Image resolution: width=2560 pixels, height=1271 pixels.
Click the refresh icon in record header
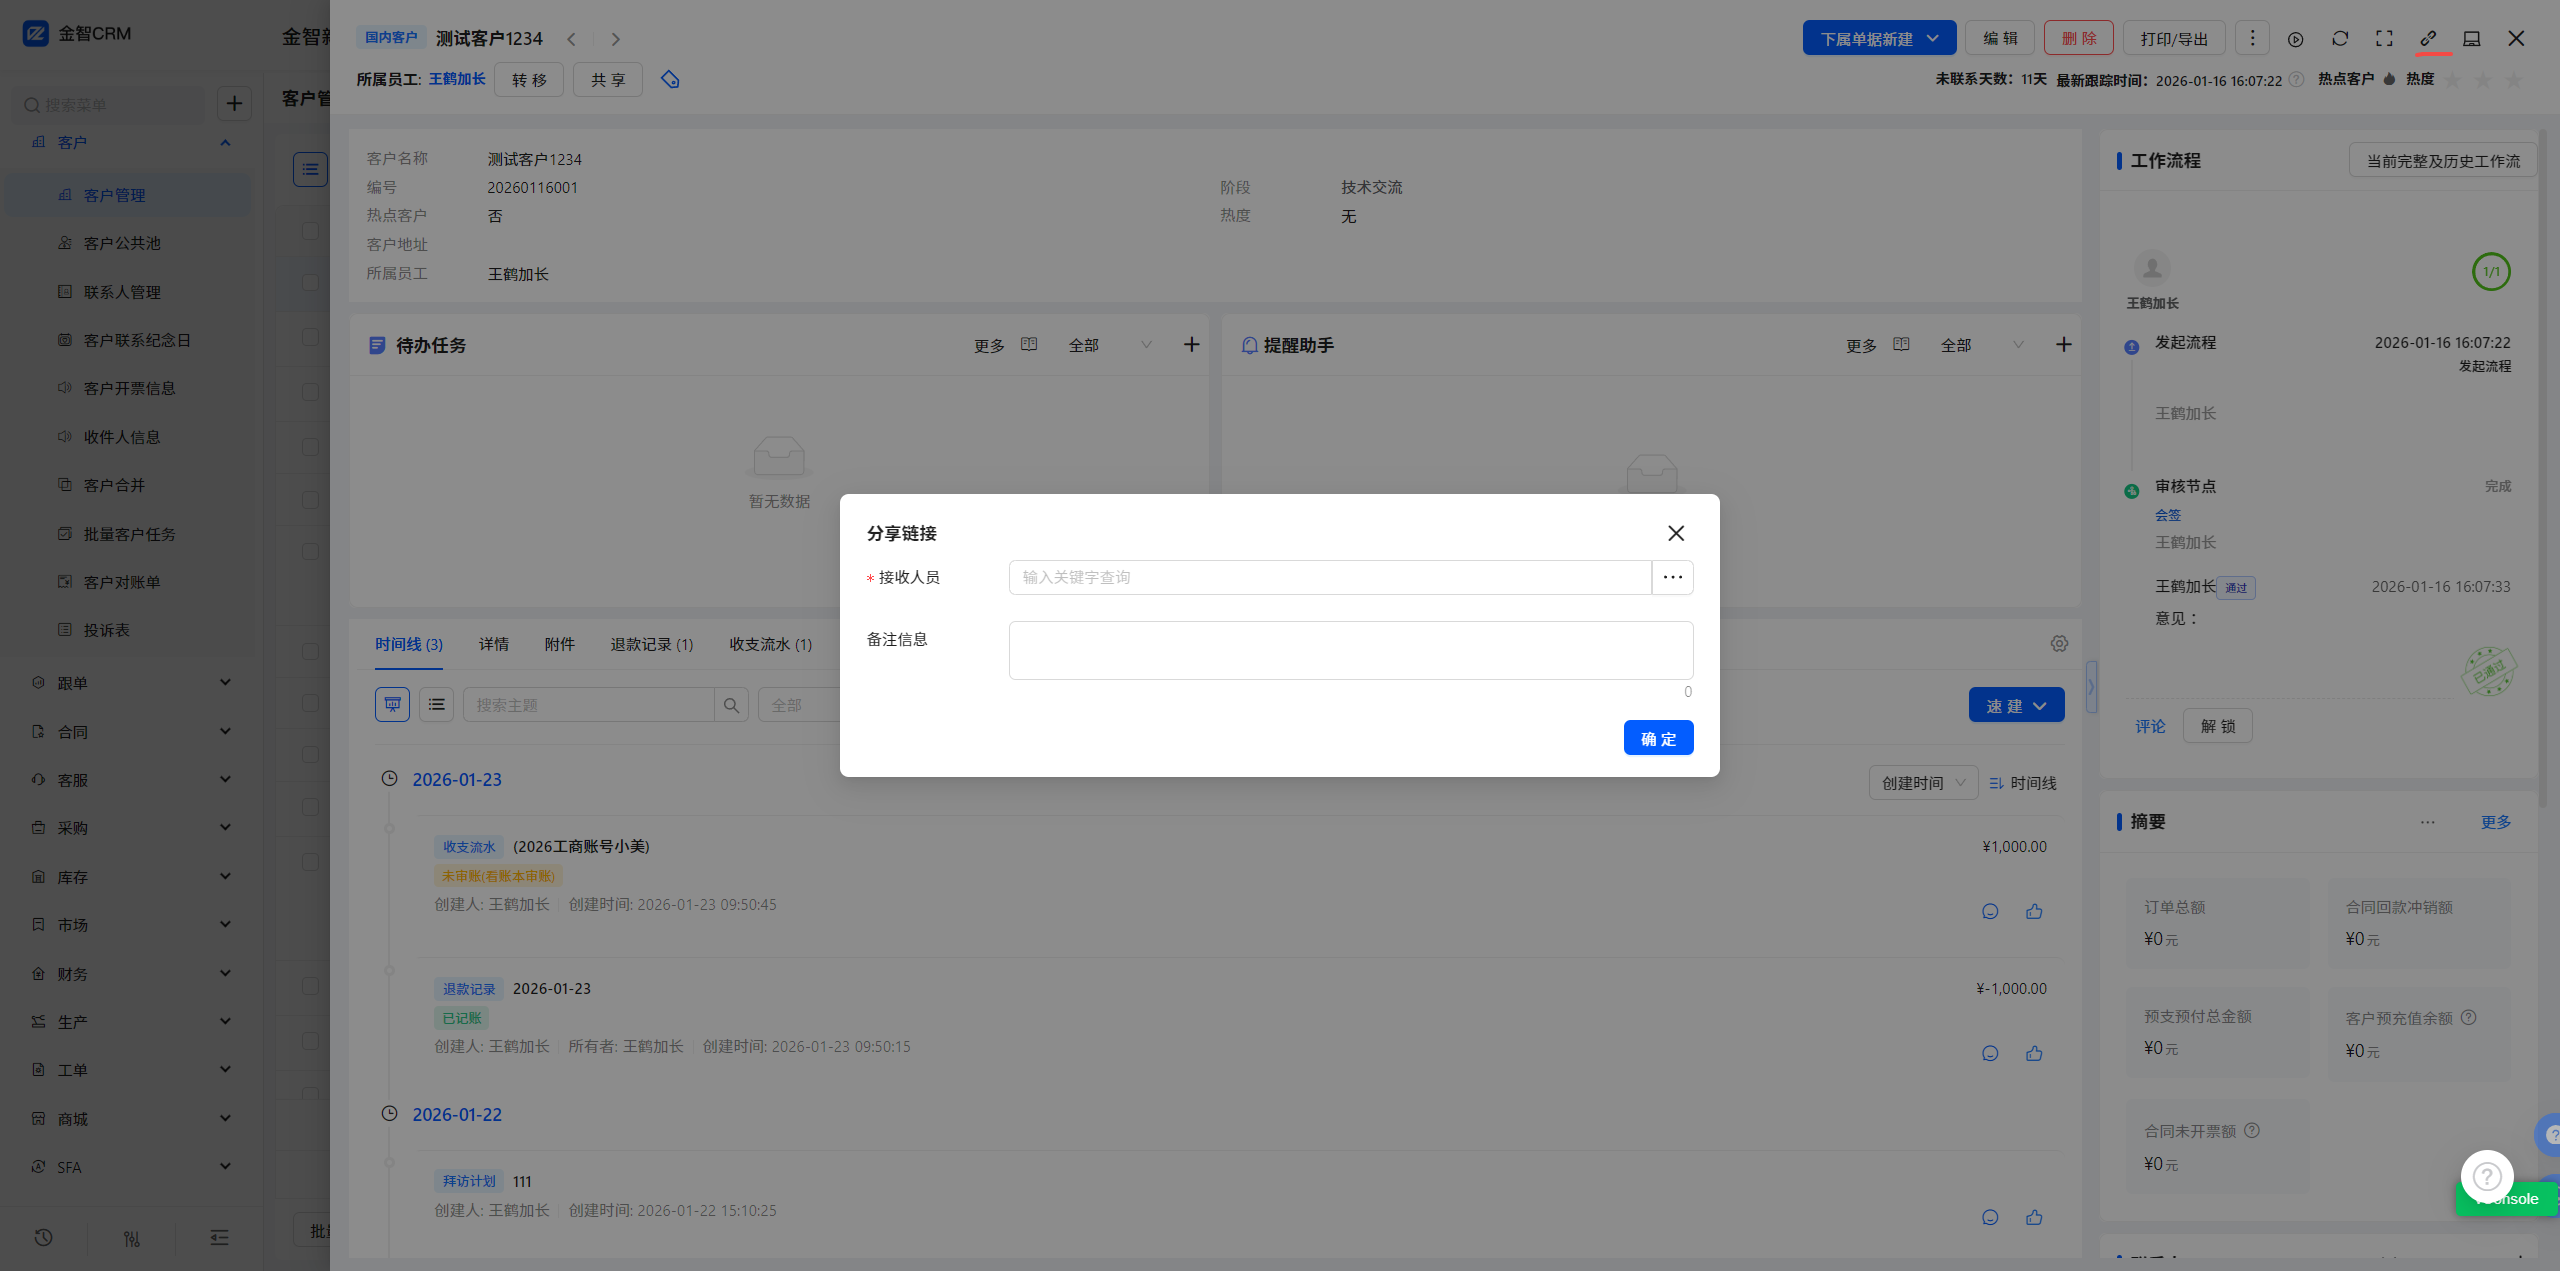pos(2340,38)
